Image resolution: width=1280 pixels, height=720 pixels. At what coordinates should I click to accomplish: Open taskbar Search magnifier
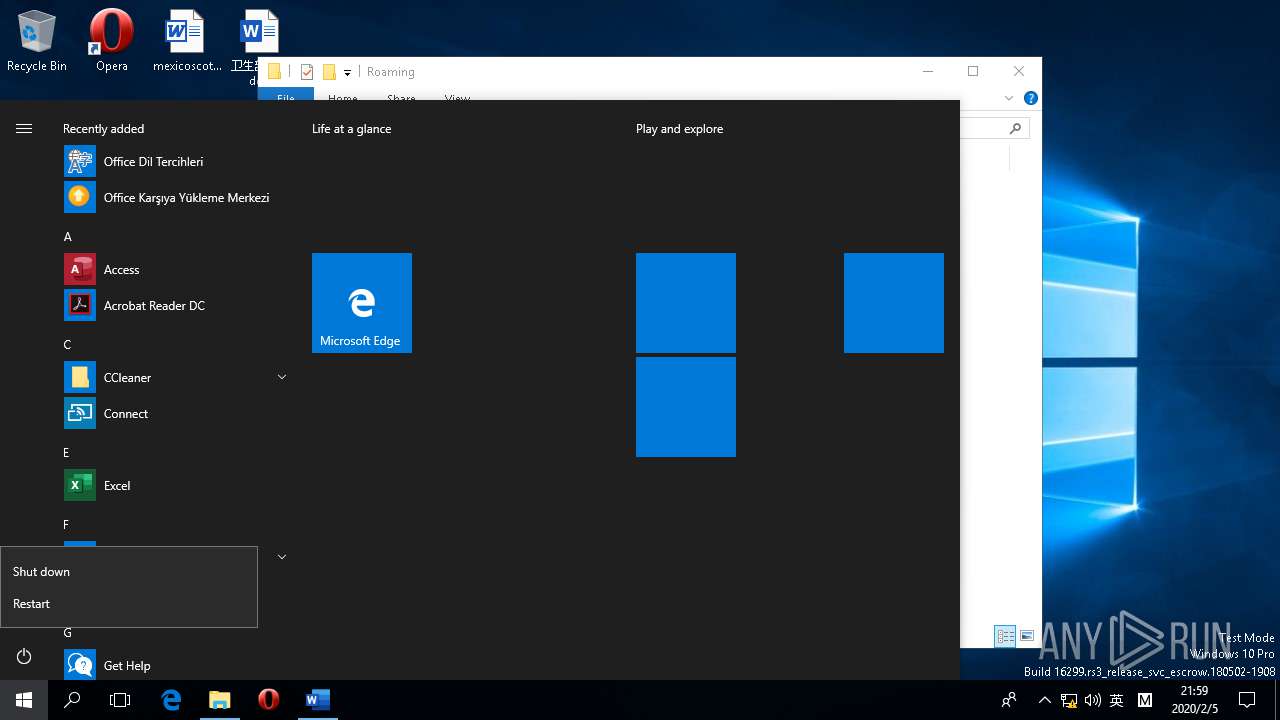pyautogui.click(x=72, y=700)
